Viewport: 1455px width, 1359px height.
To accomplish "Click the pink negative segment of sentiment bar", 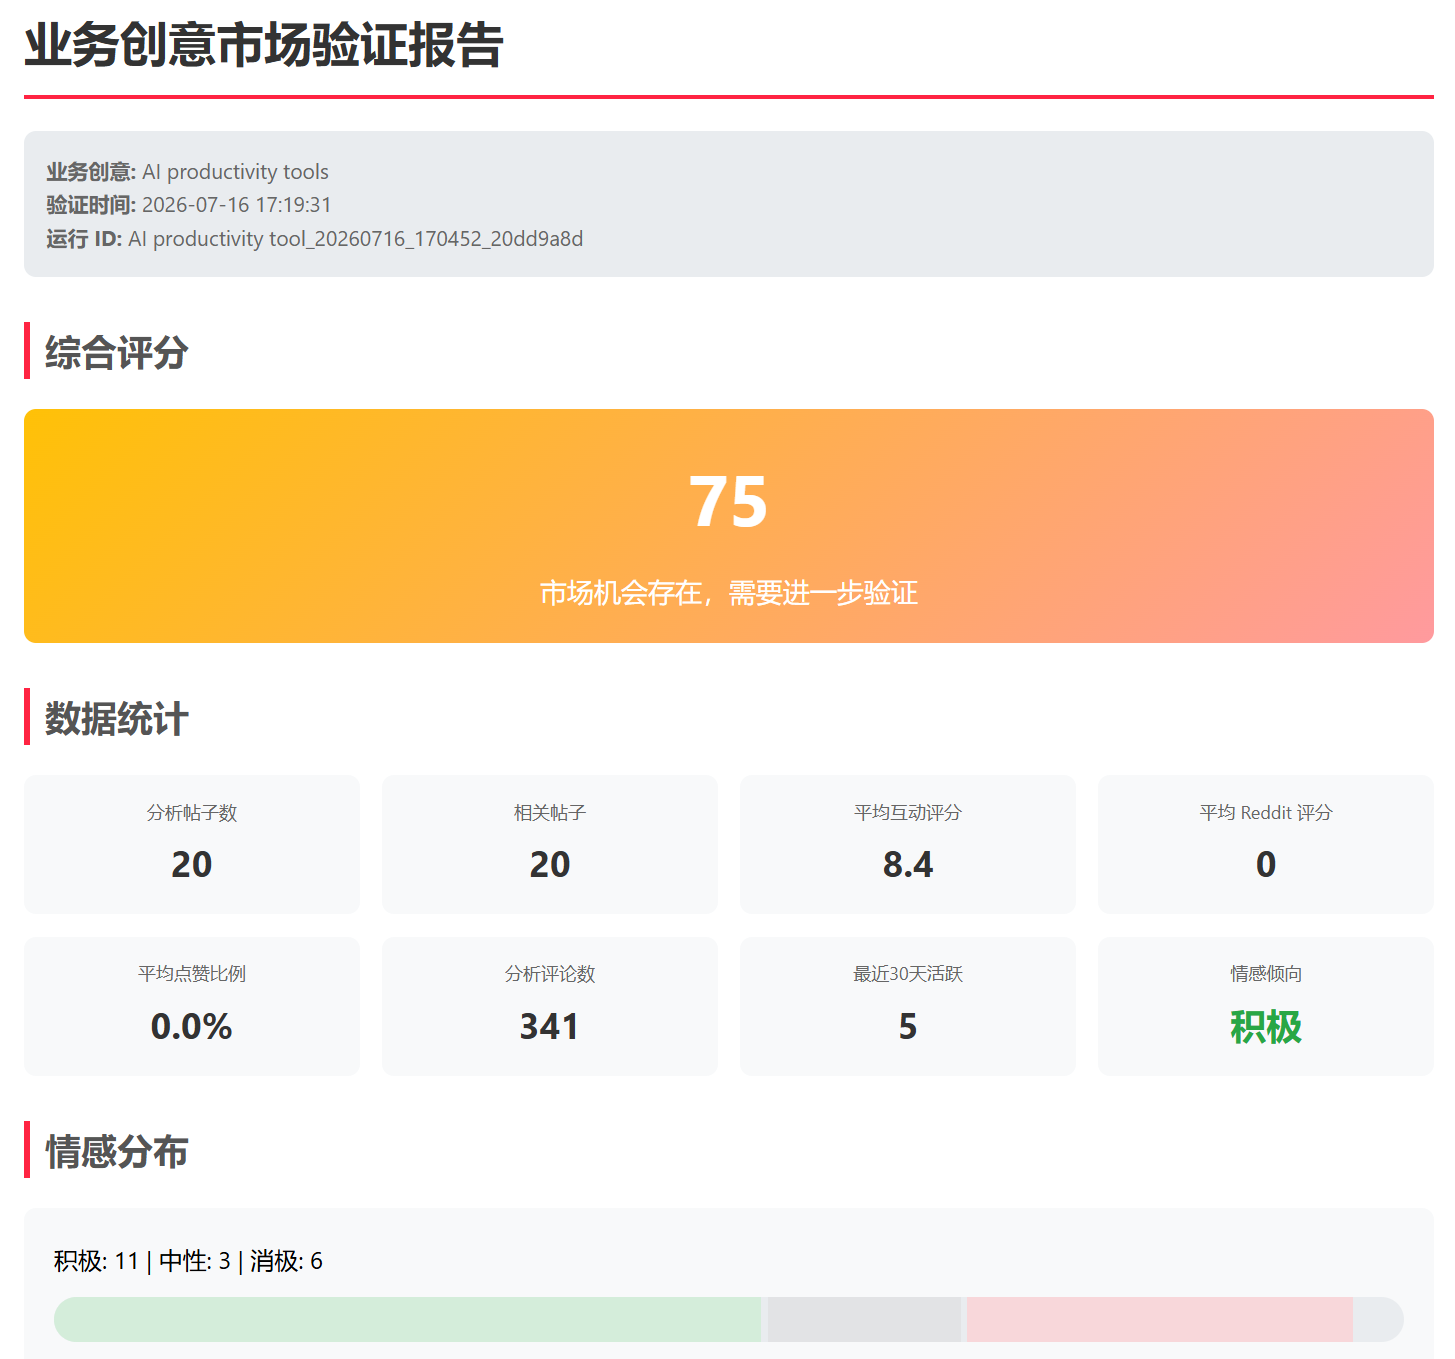I will [1160, 1319].
